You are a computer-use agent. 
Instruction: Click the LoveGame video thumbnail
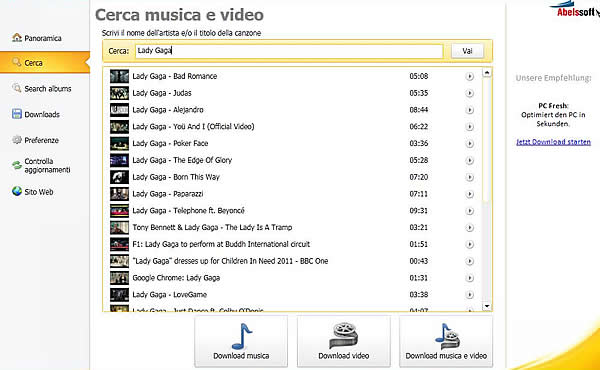tap(119, 295)
